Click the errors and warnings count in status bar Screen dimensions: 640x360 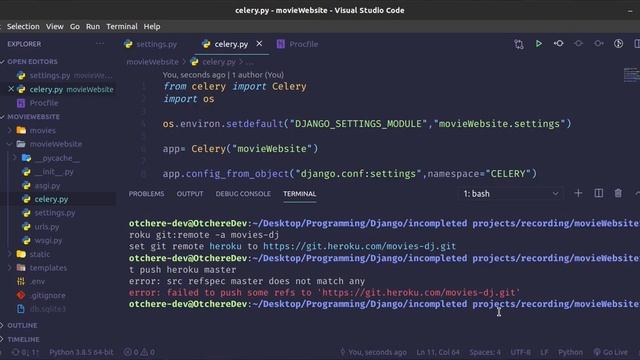click(139, 352)
